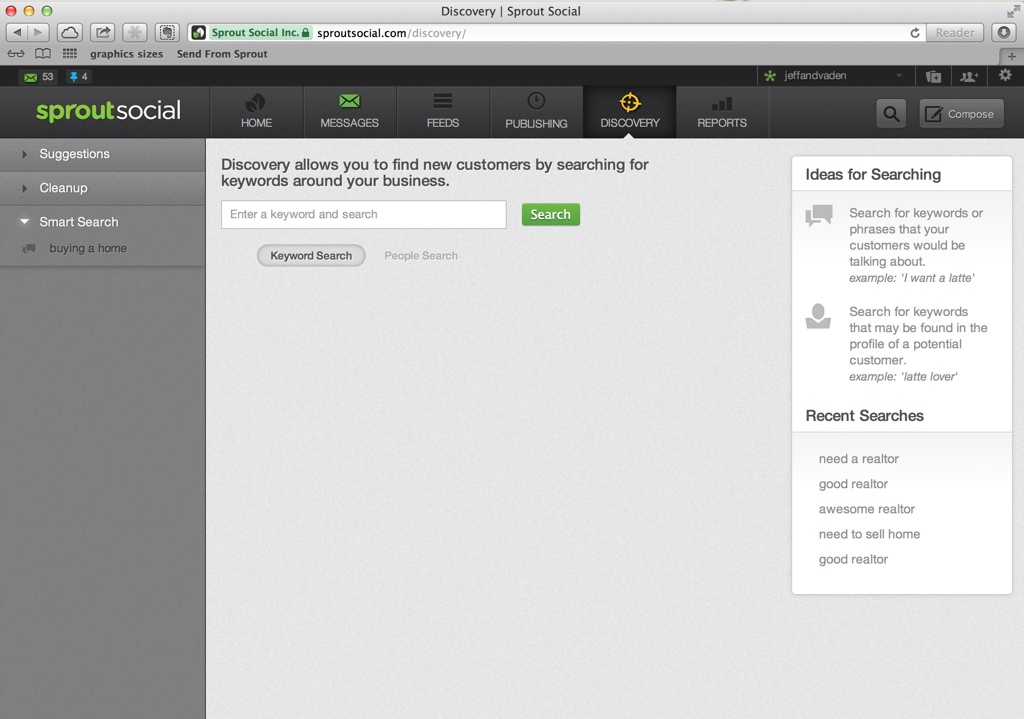This screenshot has height=719, width=1024.
Task: Click the address bar URL
Action: click(x=392, y=33)
